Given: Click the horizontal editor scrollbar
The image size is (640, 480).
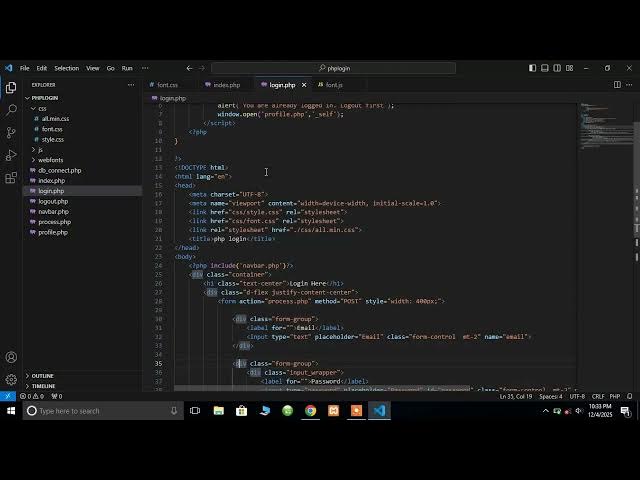Looking at the screenshot, I should click(x=322, y=388).
